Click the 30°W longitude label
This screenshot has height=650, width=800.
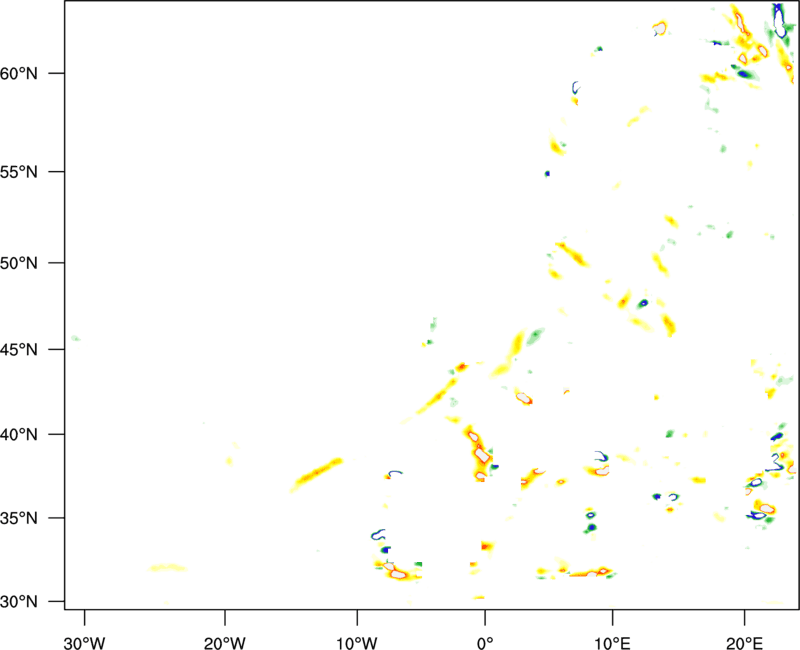tap(84, 643)
